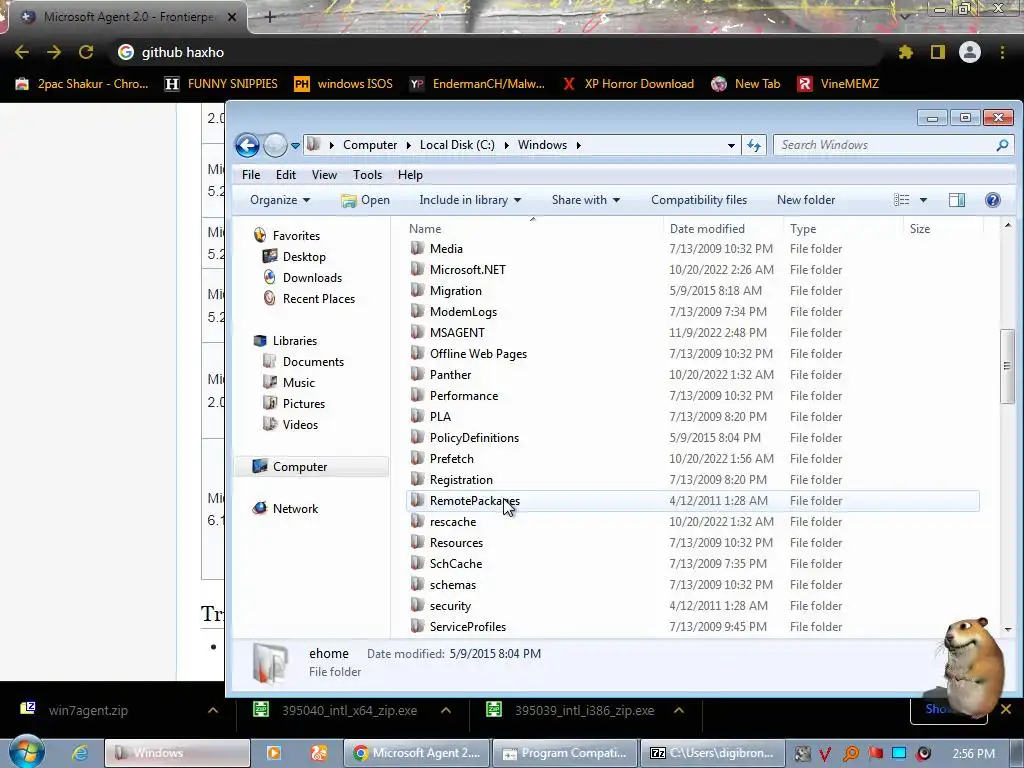Open the view options dropdown arrow
The image size is (1024, 768).
pos(923,200)
